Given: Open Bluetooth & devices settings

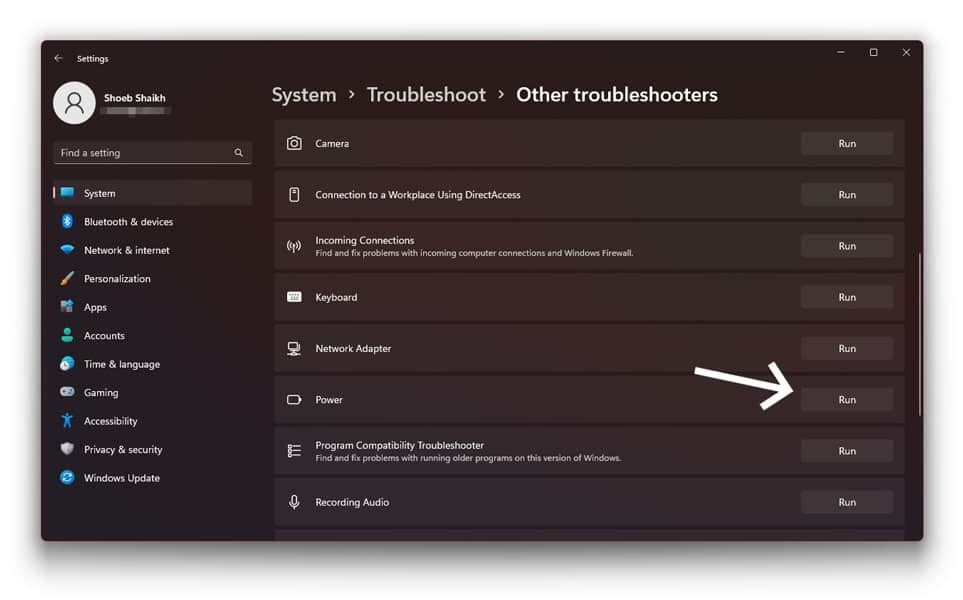Looking at the screenshot, I should 152,222.
